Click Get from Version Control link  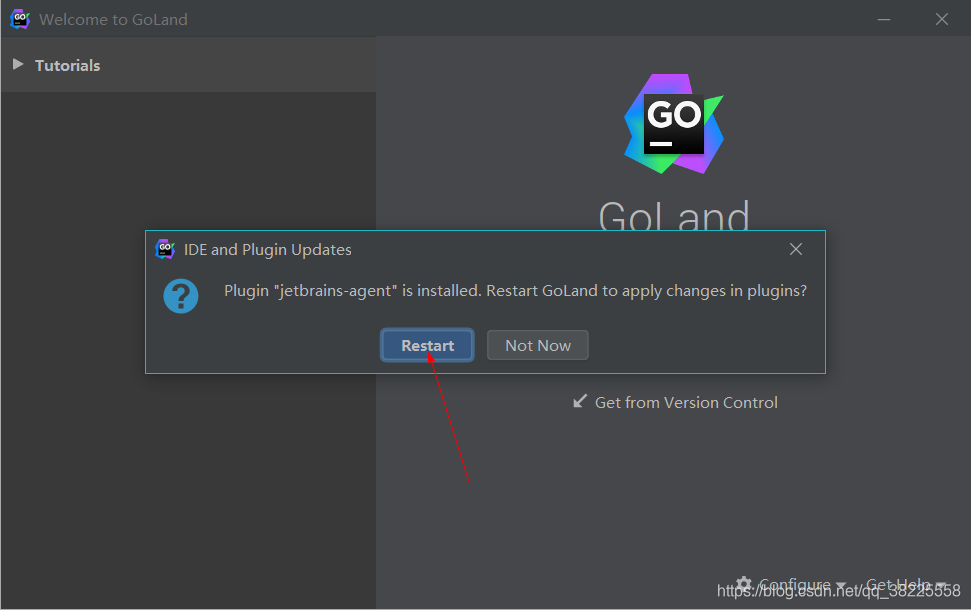[686, 403]
